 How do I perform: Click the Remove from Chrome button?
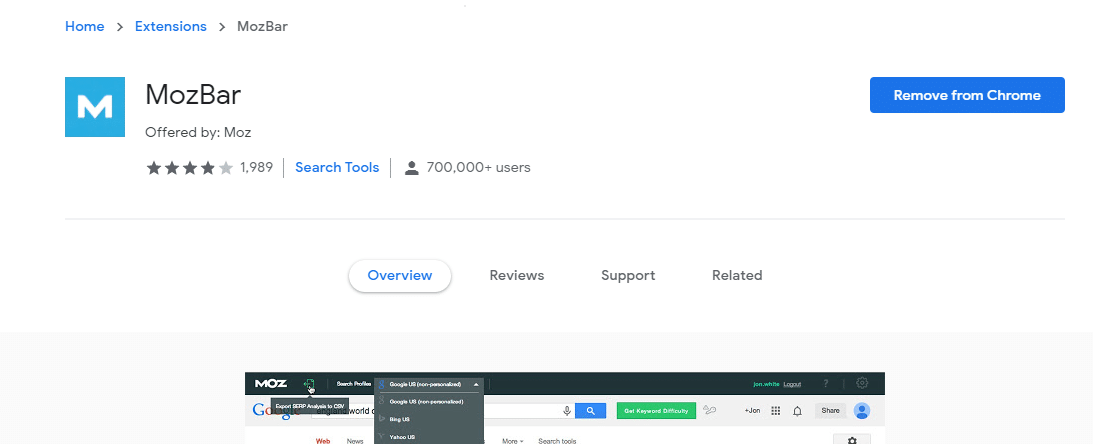pyautogui.click(x=967, y=95)
